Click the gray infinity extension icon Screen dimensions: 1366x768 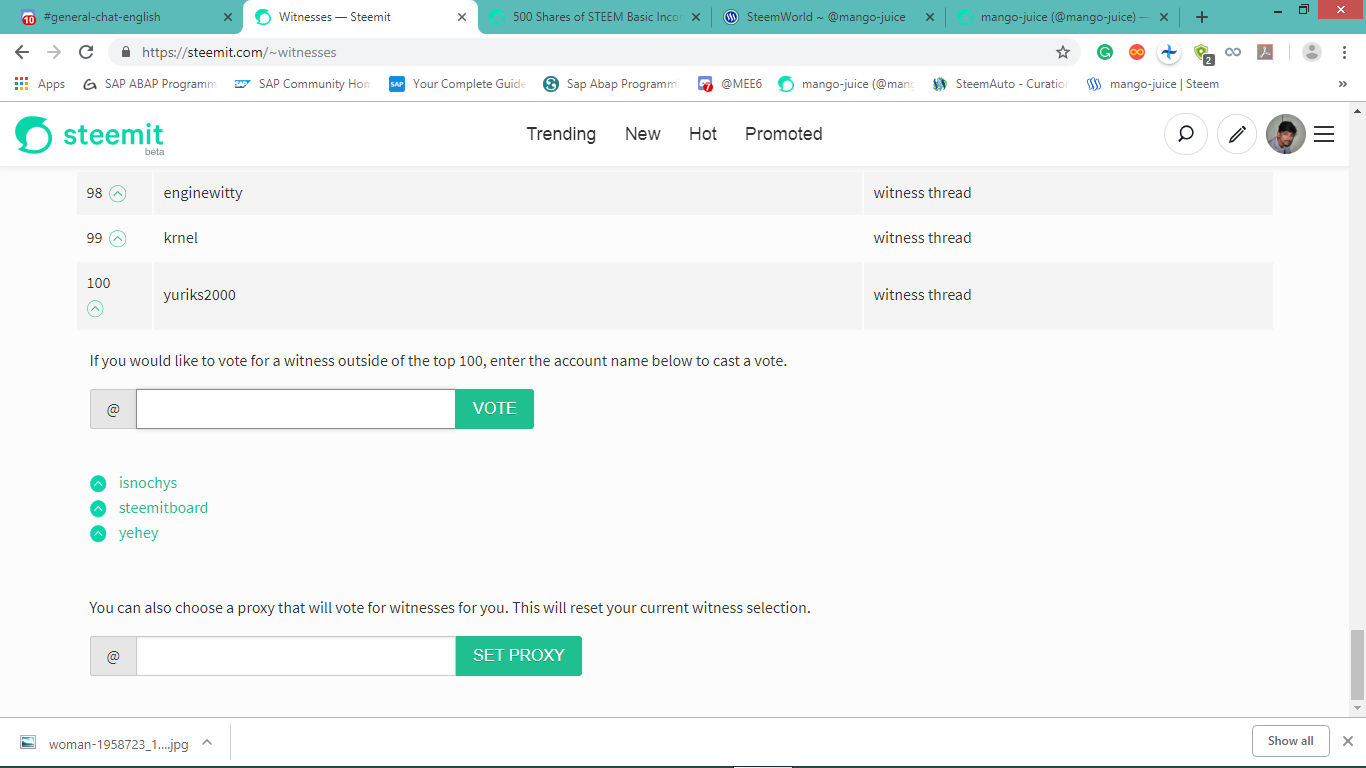(1233, 52)
